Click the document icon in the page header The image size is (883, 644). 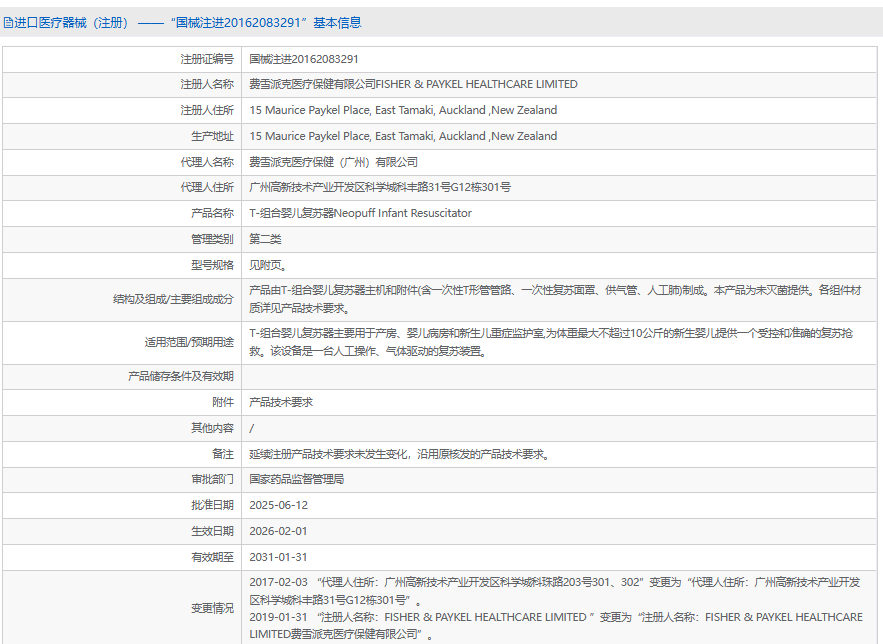tap(8, 23)
